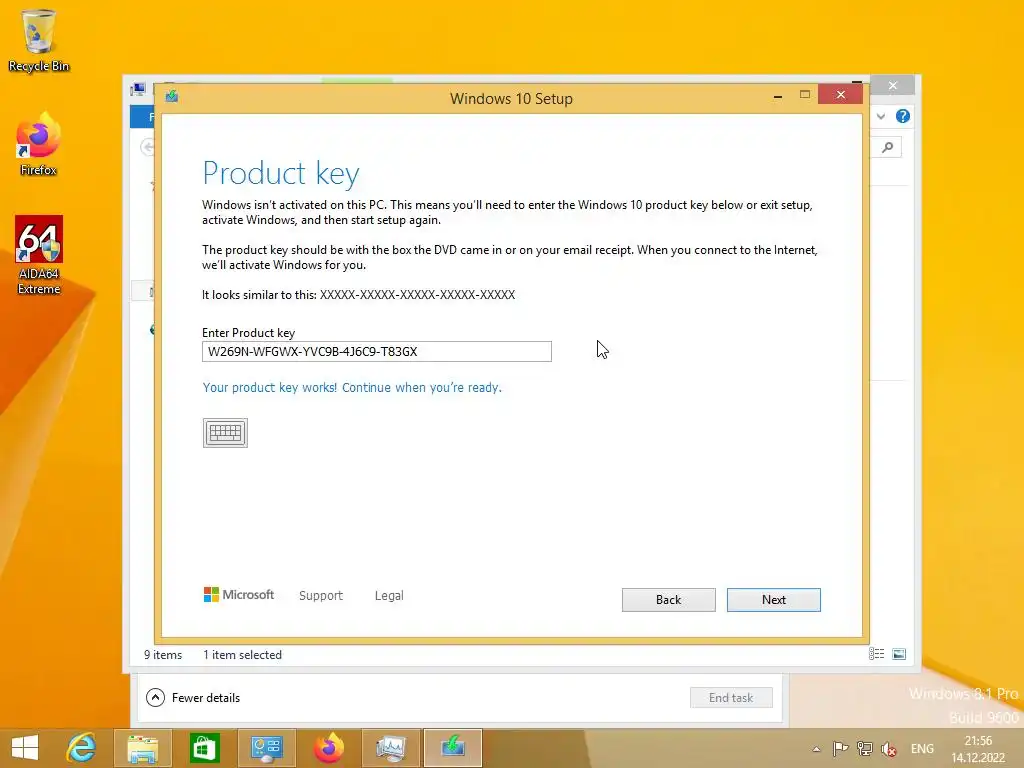
Task: Select the Firefox desktop shortcut
Action: (x=39, y=144)
